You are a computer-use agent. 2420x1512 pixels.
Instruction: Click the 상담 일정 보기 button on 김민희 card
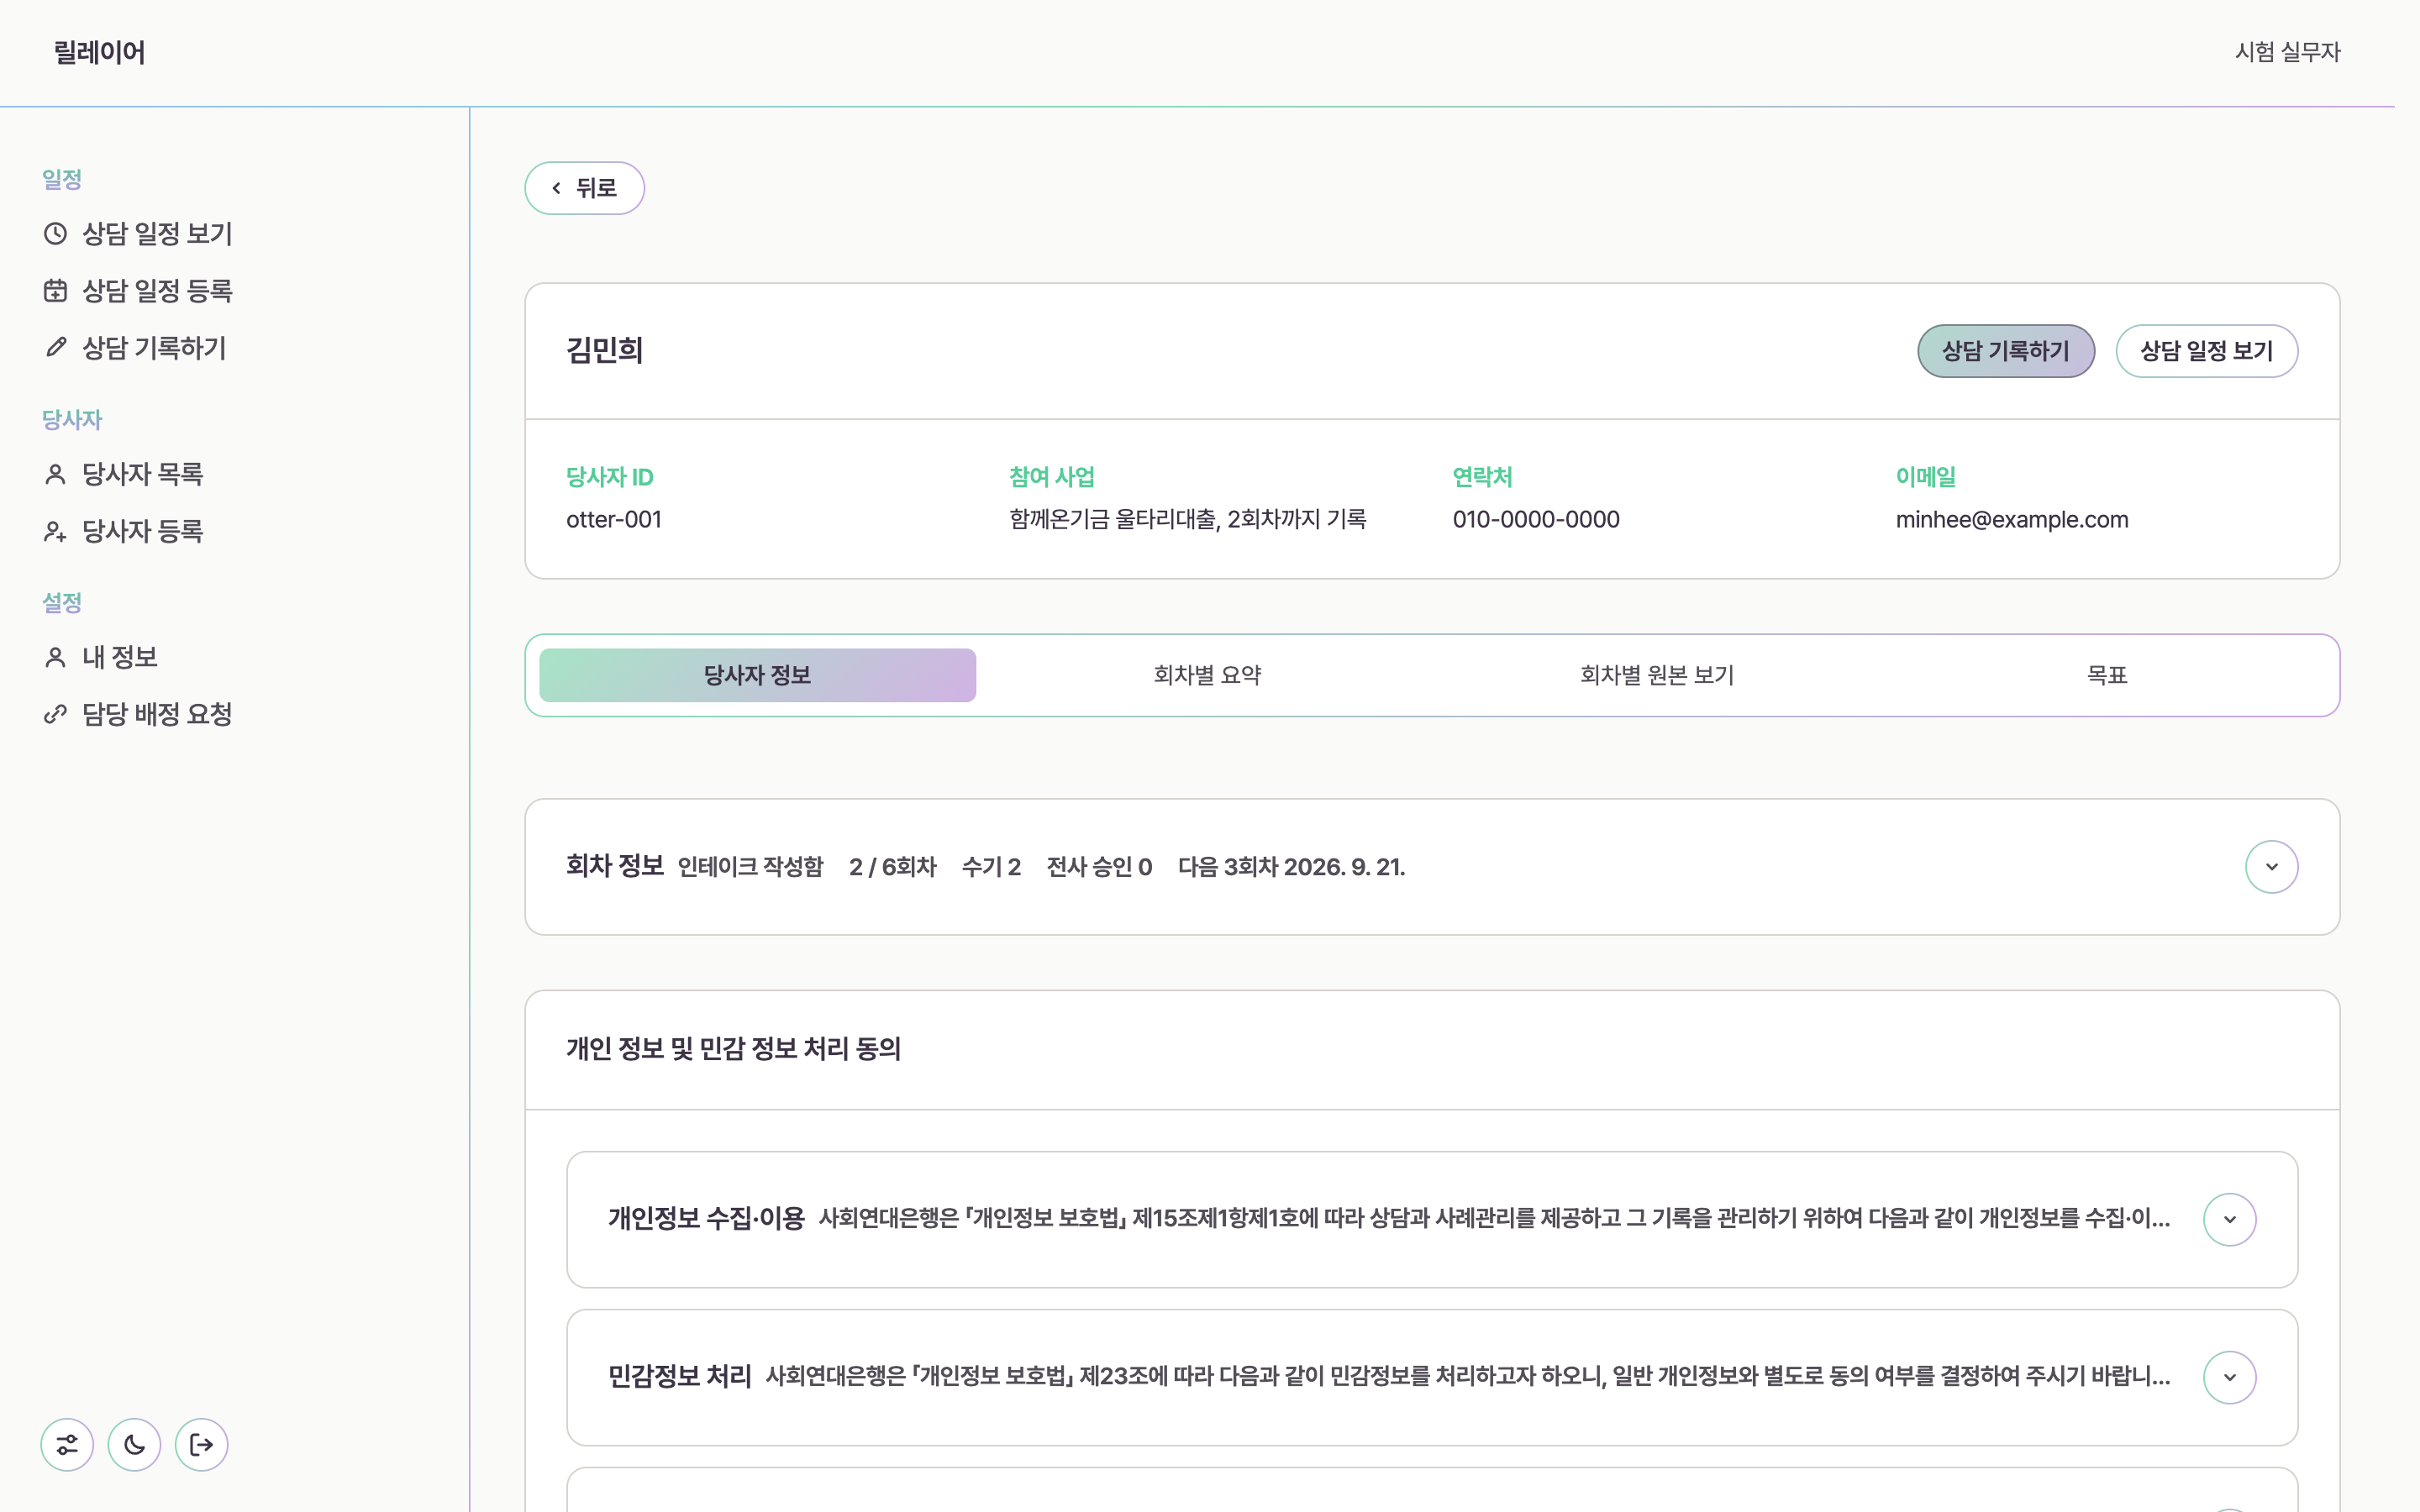(x=2206, y=351)
